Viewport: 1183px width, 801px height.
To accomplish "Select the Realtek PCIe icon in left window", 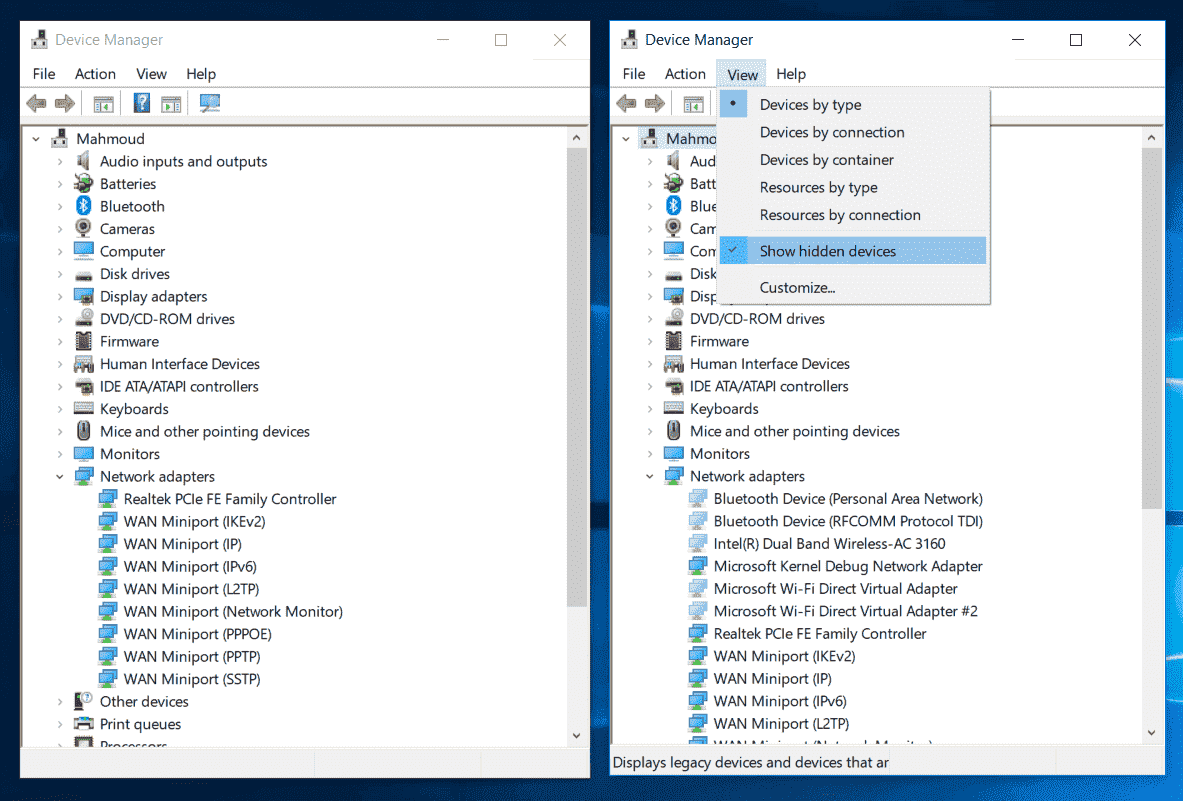I will [x=108, y=499].
